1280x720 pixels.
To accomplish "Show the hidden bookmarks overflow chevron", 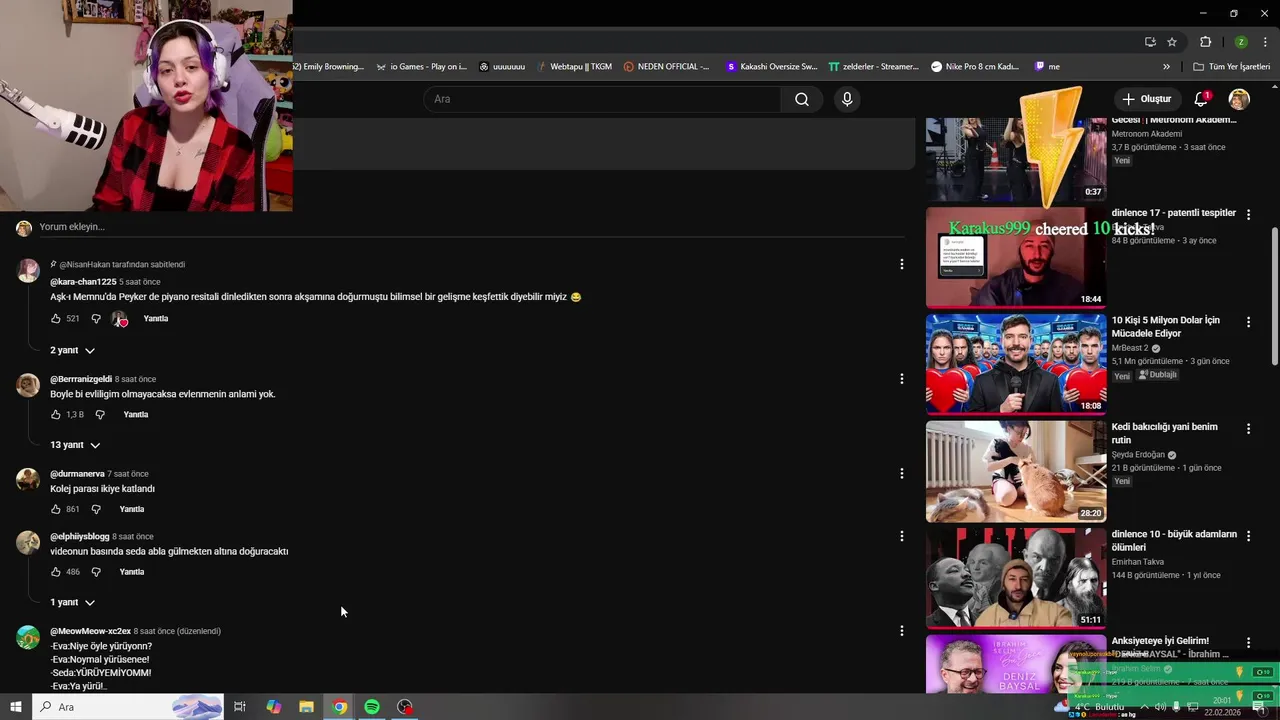I will coord(1166,67).
